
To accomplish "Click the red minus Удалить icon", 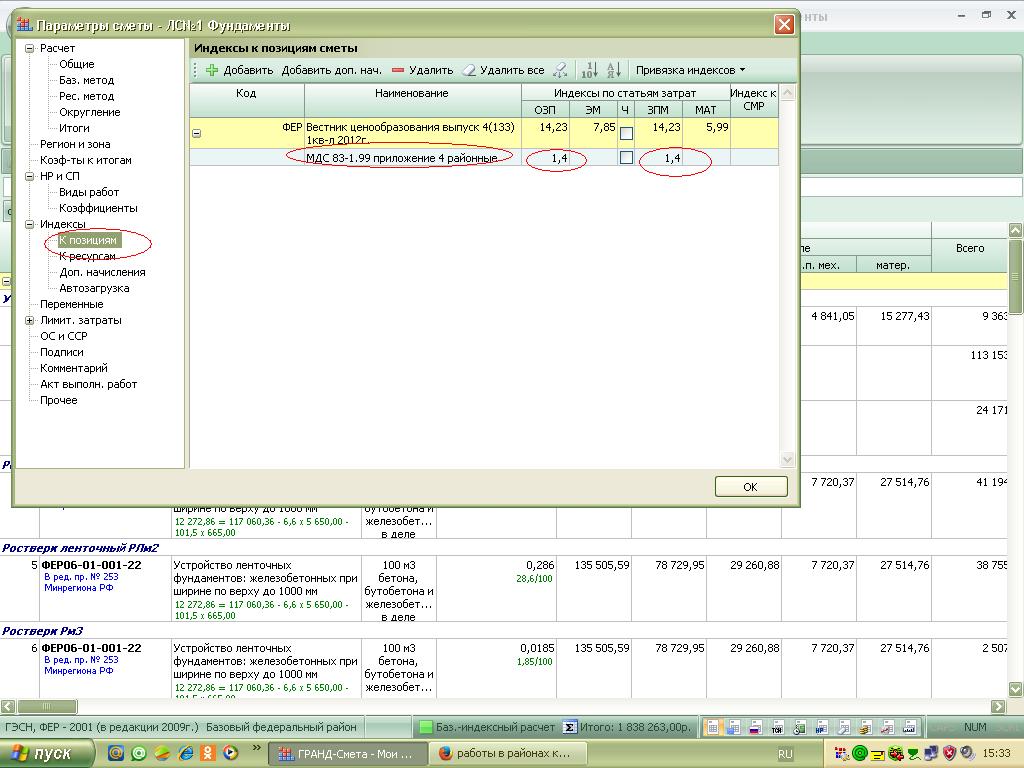I will (398, 70).
